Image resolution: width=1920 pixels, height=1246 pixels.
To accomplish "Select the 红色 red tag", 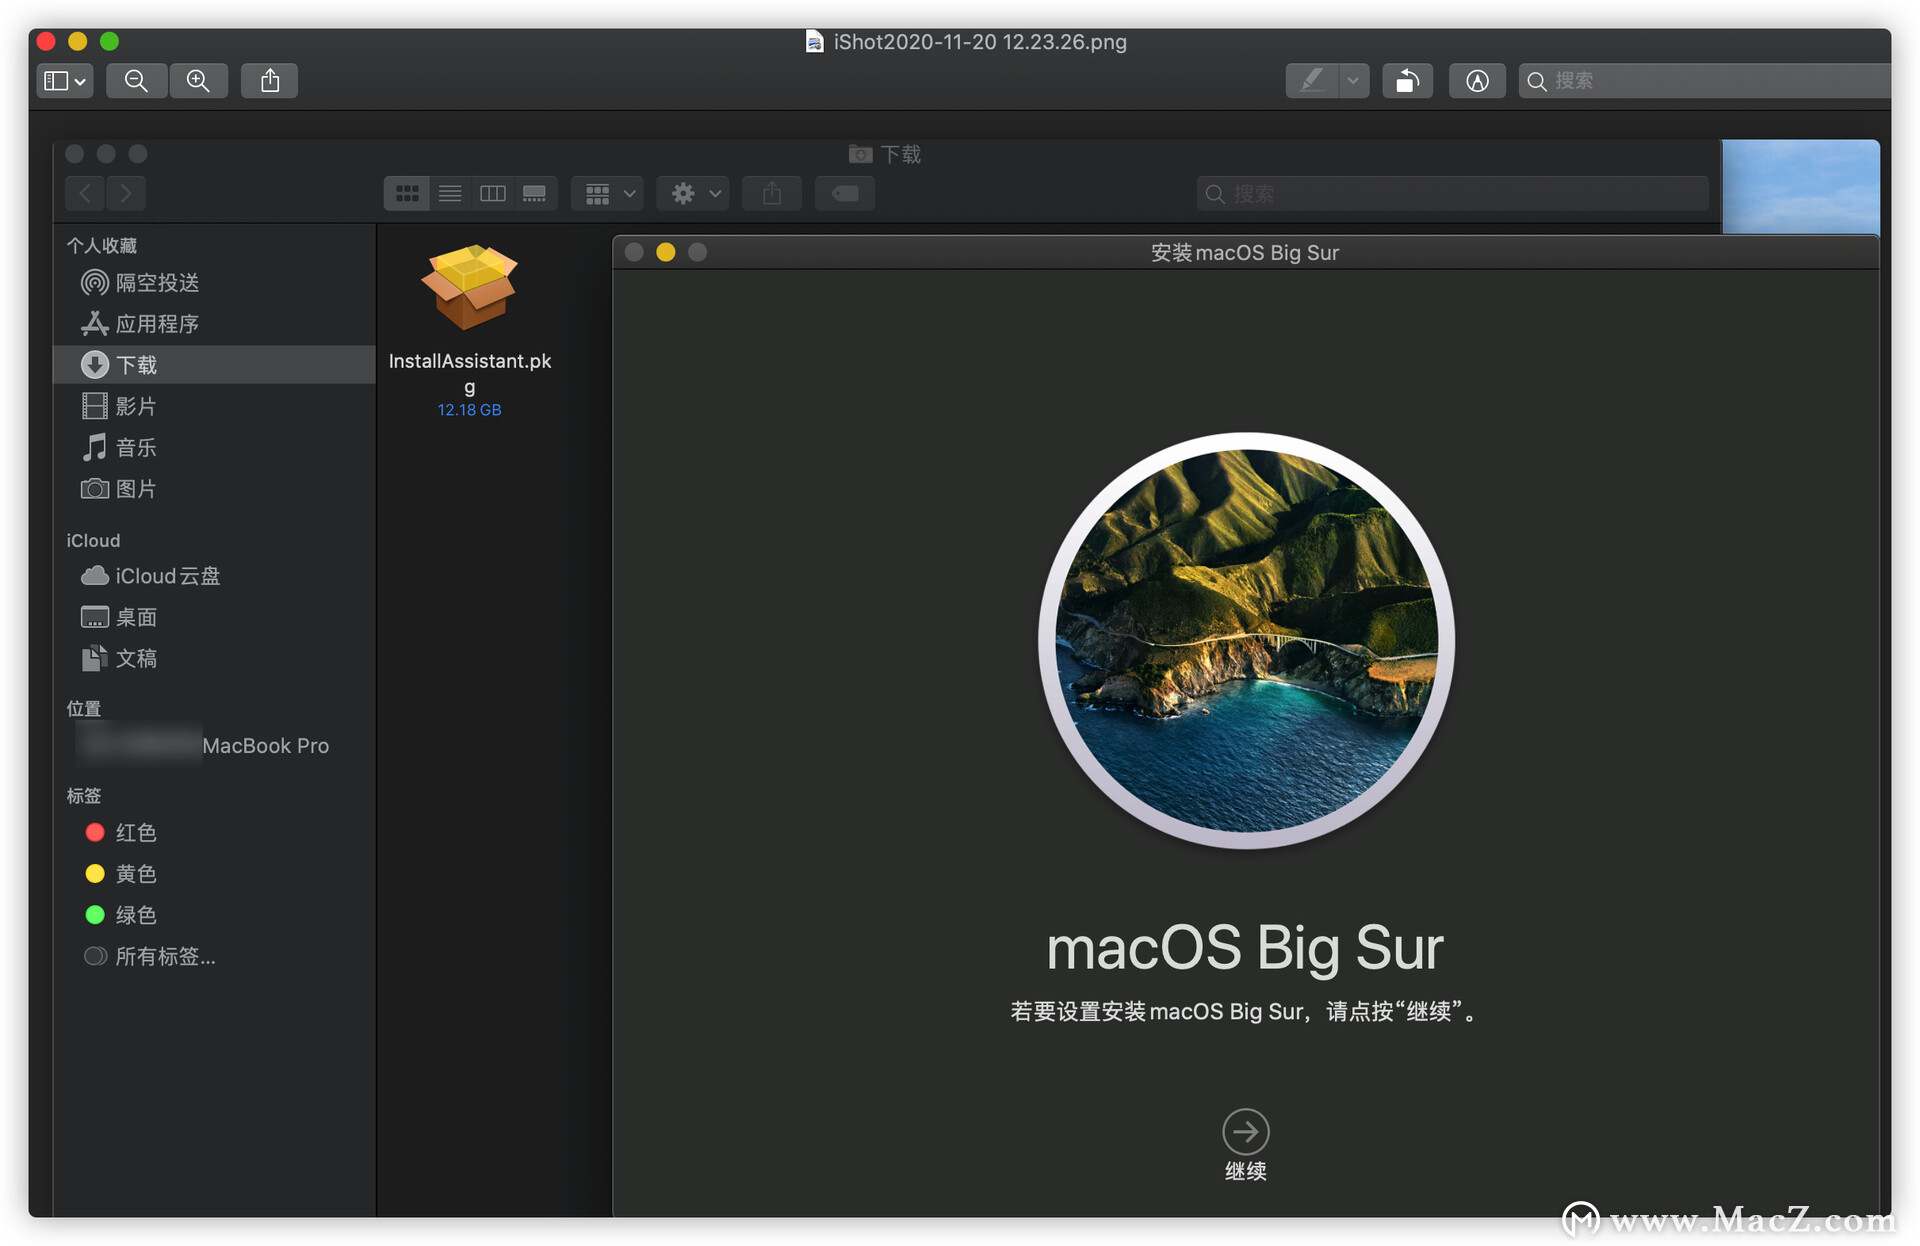I will coord(214,833).
